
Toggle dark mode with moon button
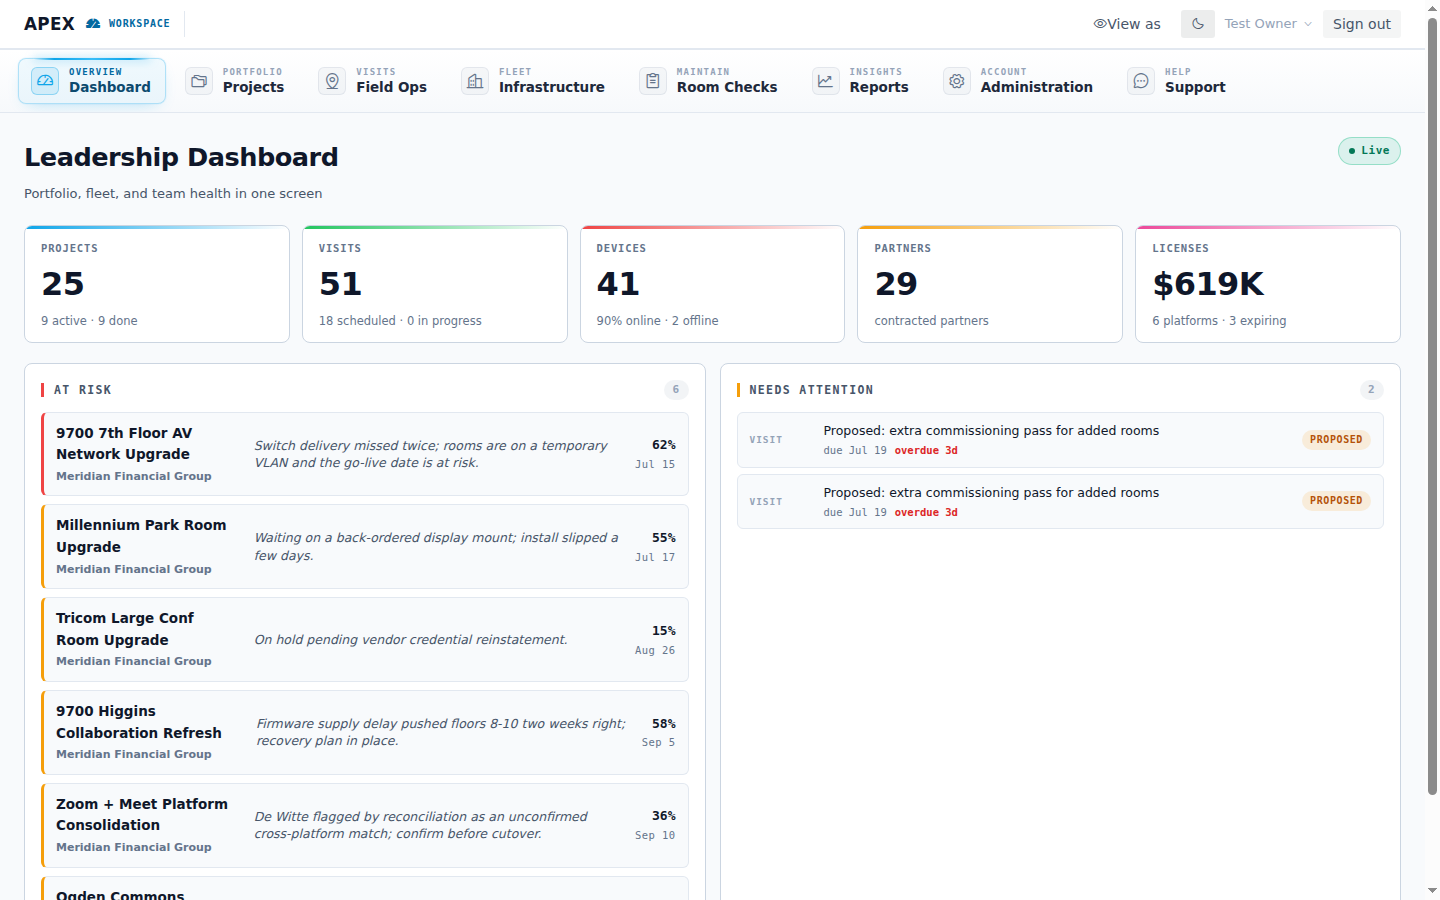[1197, 24]
